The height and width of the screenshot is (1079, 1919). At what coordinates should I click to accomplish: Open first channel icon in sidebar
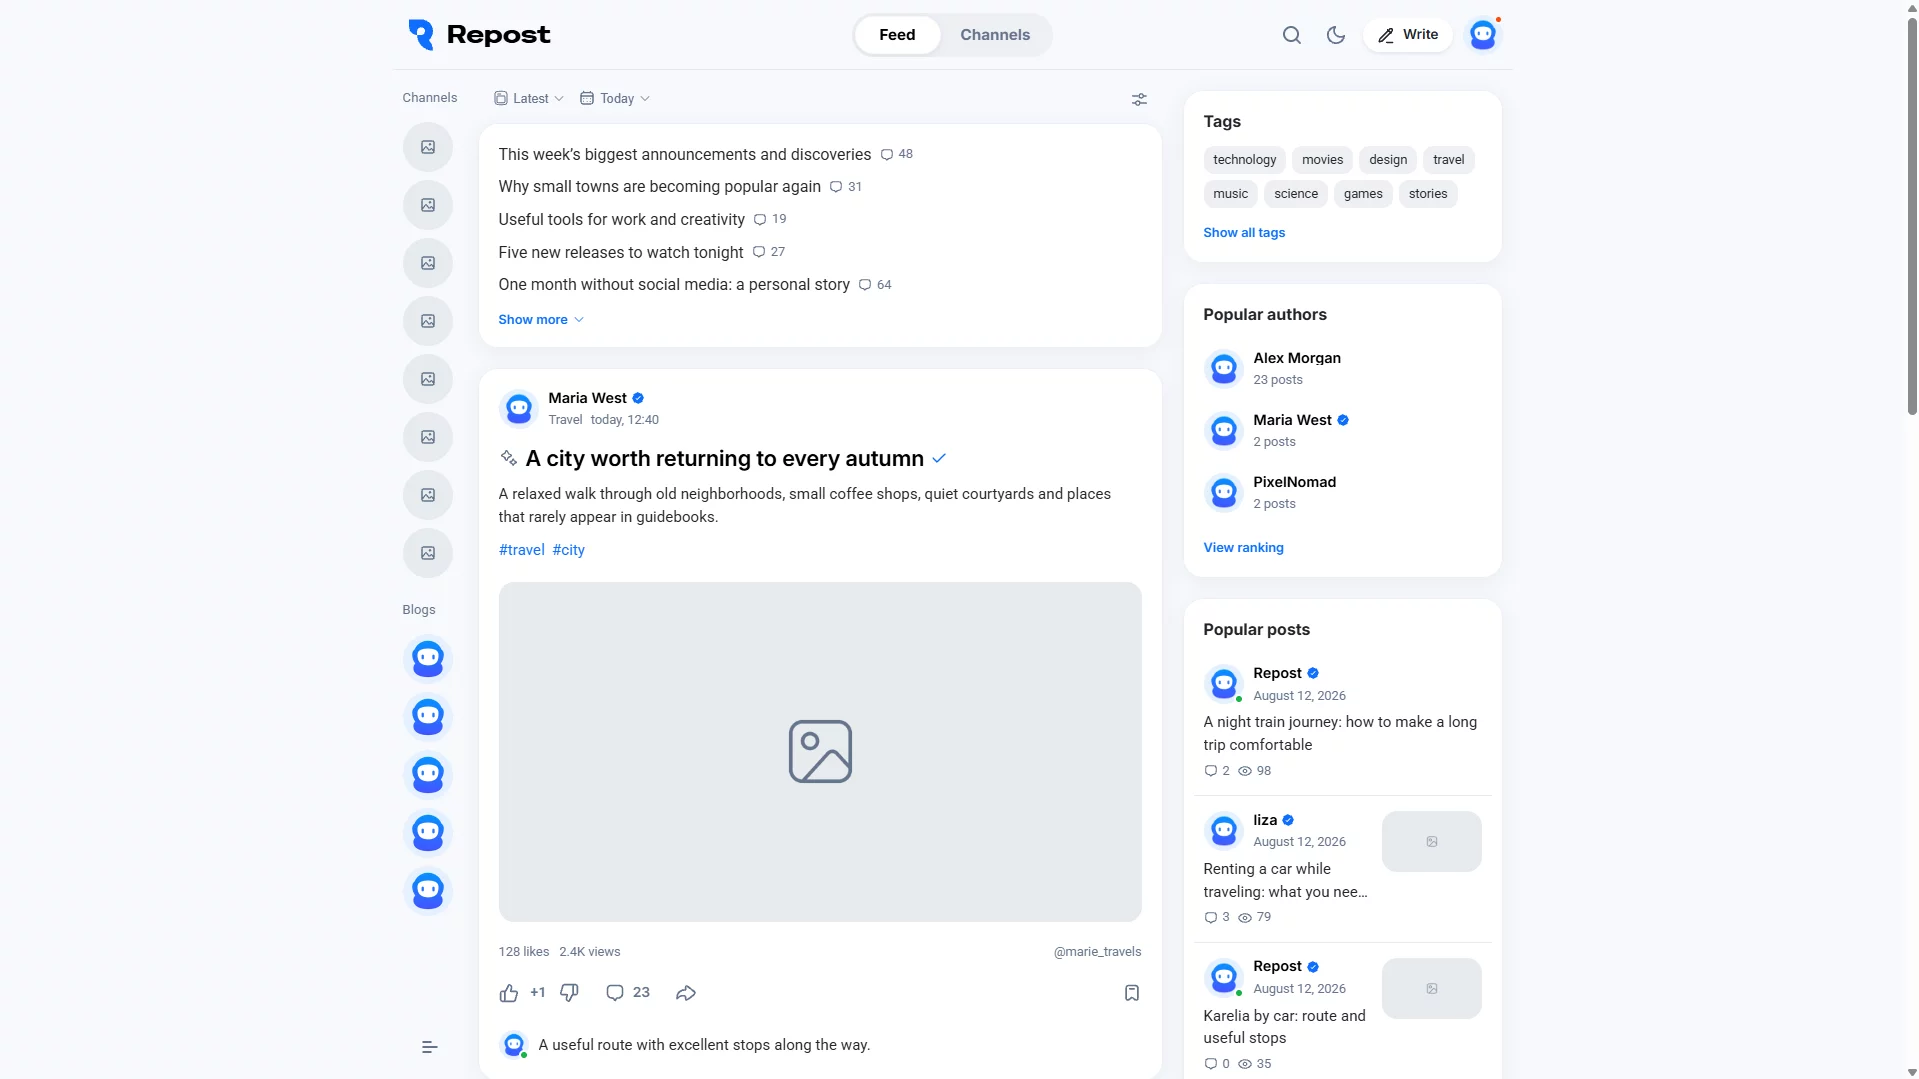[428, 147]
